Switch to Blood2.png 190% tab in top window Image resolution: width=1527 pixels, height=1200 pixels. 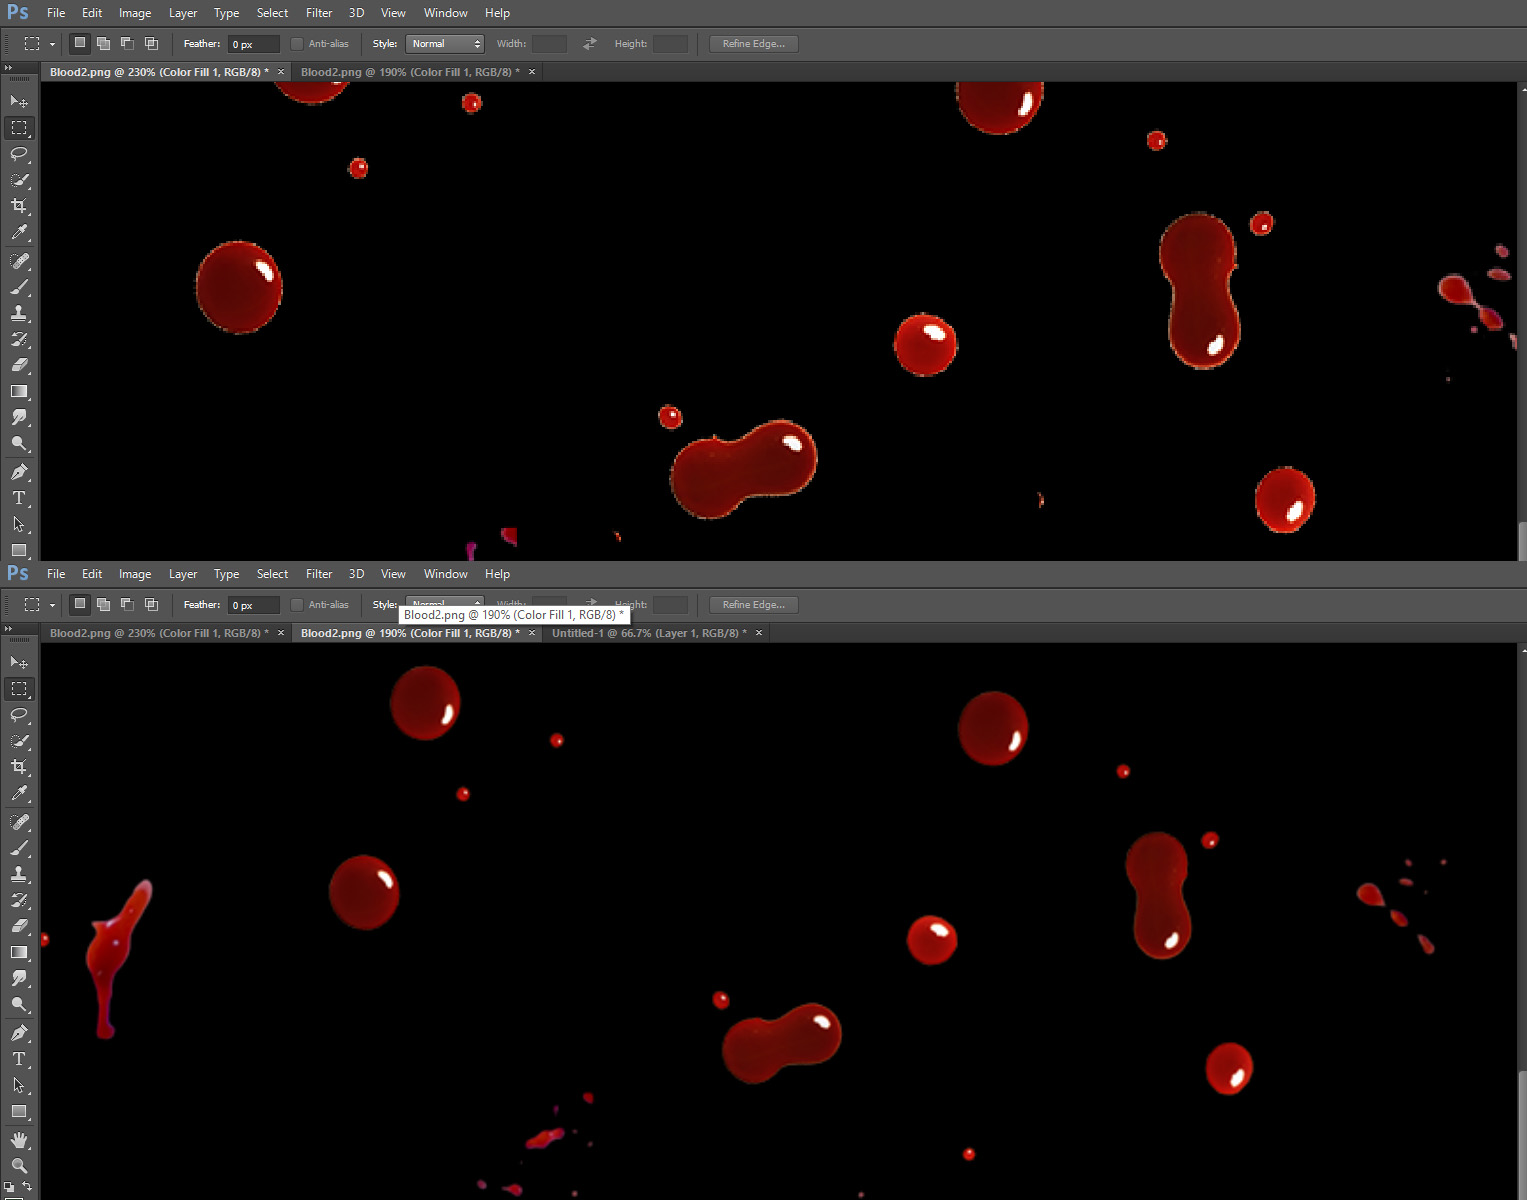pyautogui.click(x=410, y=72)
